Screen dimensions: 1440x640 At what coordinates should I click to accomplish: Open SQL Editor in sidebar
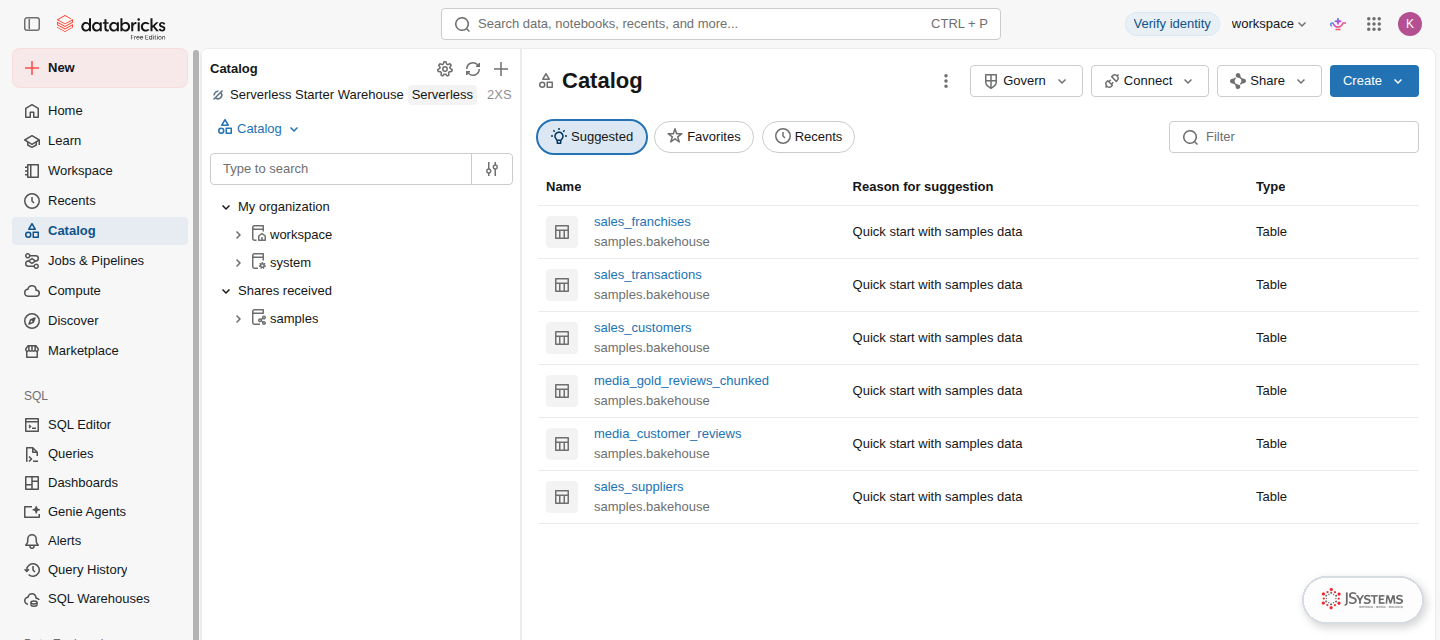click(x=100, y=425)
